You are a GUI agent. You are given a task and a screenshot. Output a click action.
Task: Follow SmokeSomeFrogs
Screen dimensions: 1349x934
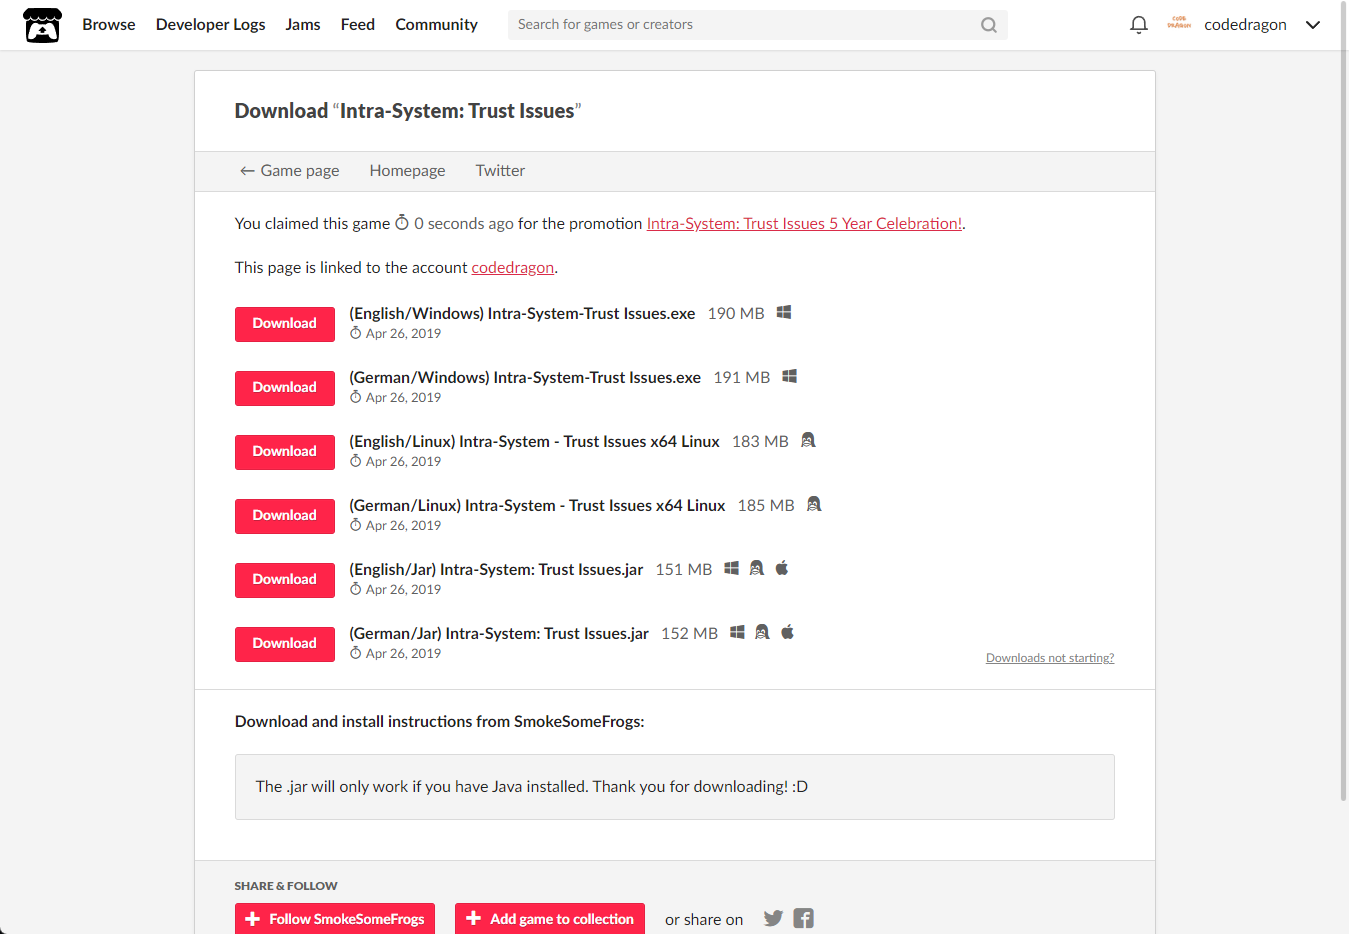pos(335,919)
